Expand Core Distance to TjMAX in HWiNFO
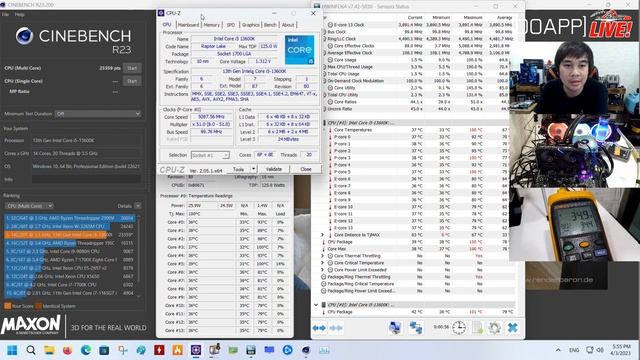Screen dimensions: 640x360 tap(322, 235)
